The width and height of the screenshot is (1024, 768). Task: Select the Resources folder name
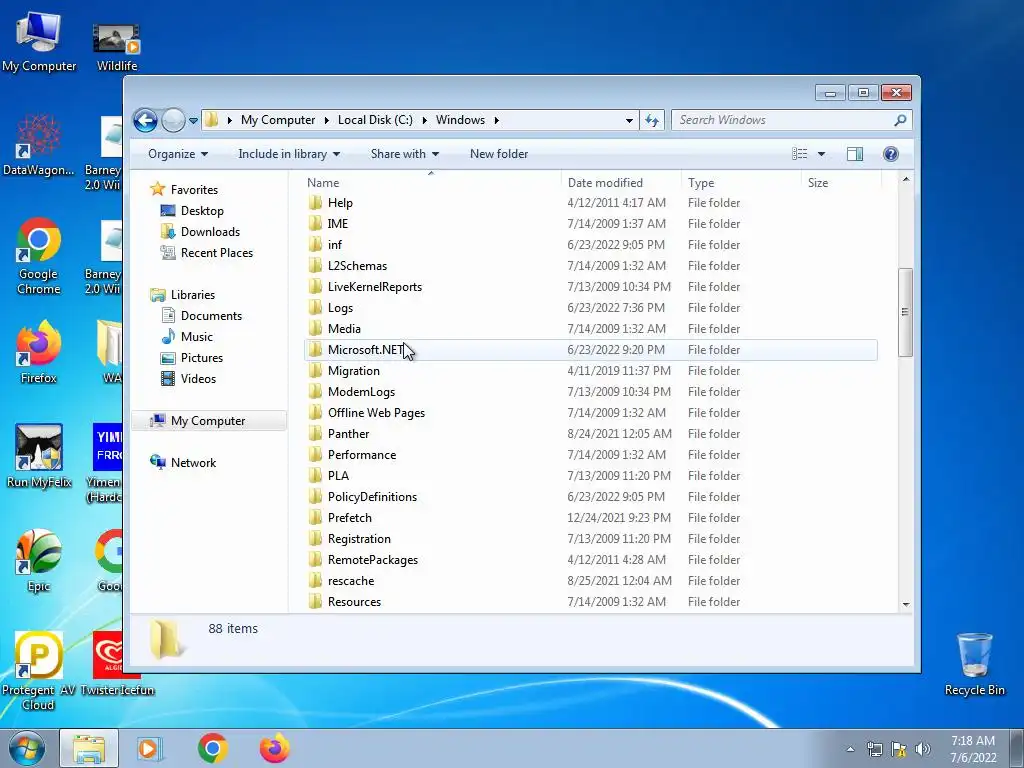(x=354, y=602)
